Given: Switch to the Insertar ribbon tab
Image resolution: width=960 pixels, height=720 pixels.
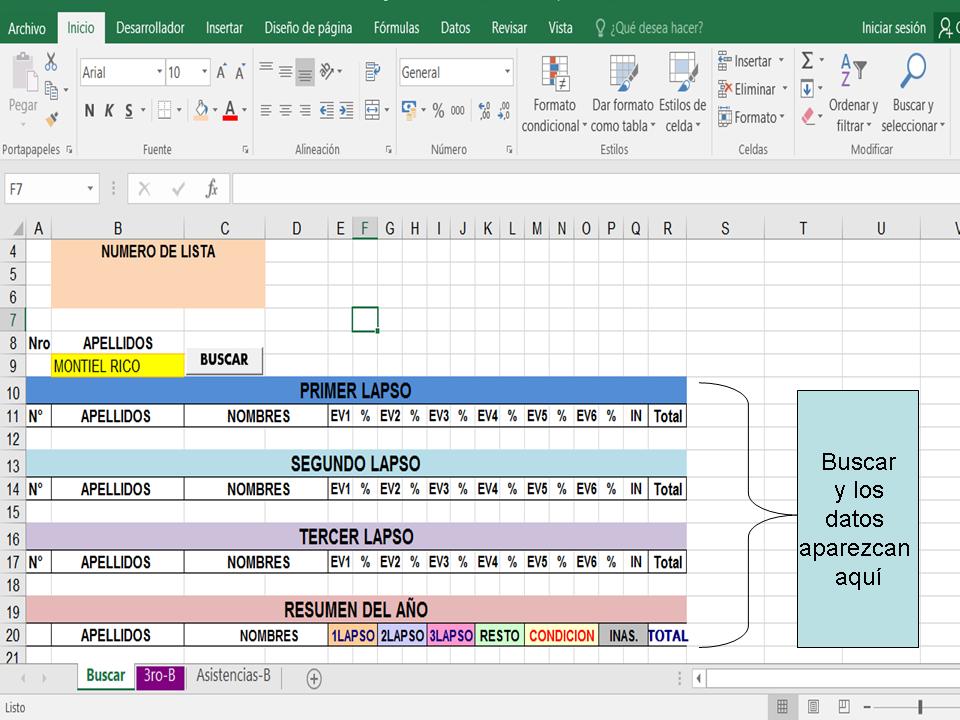Looking at the screenshot, I should 224,28.
